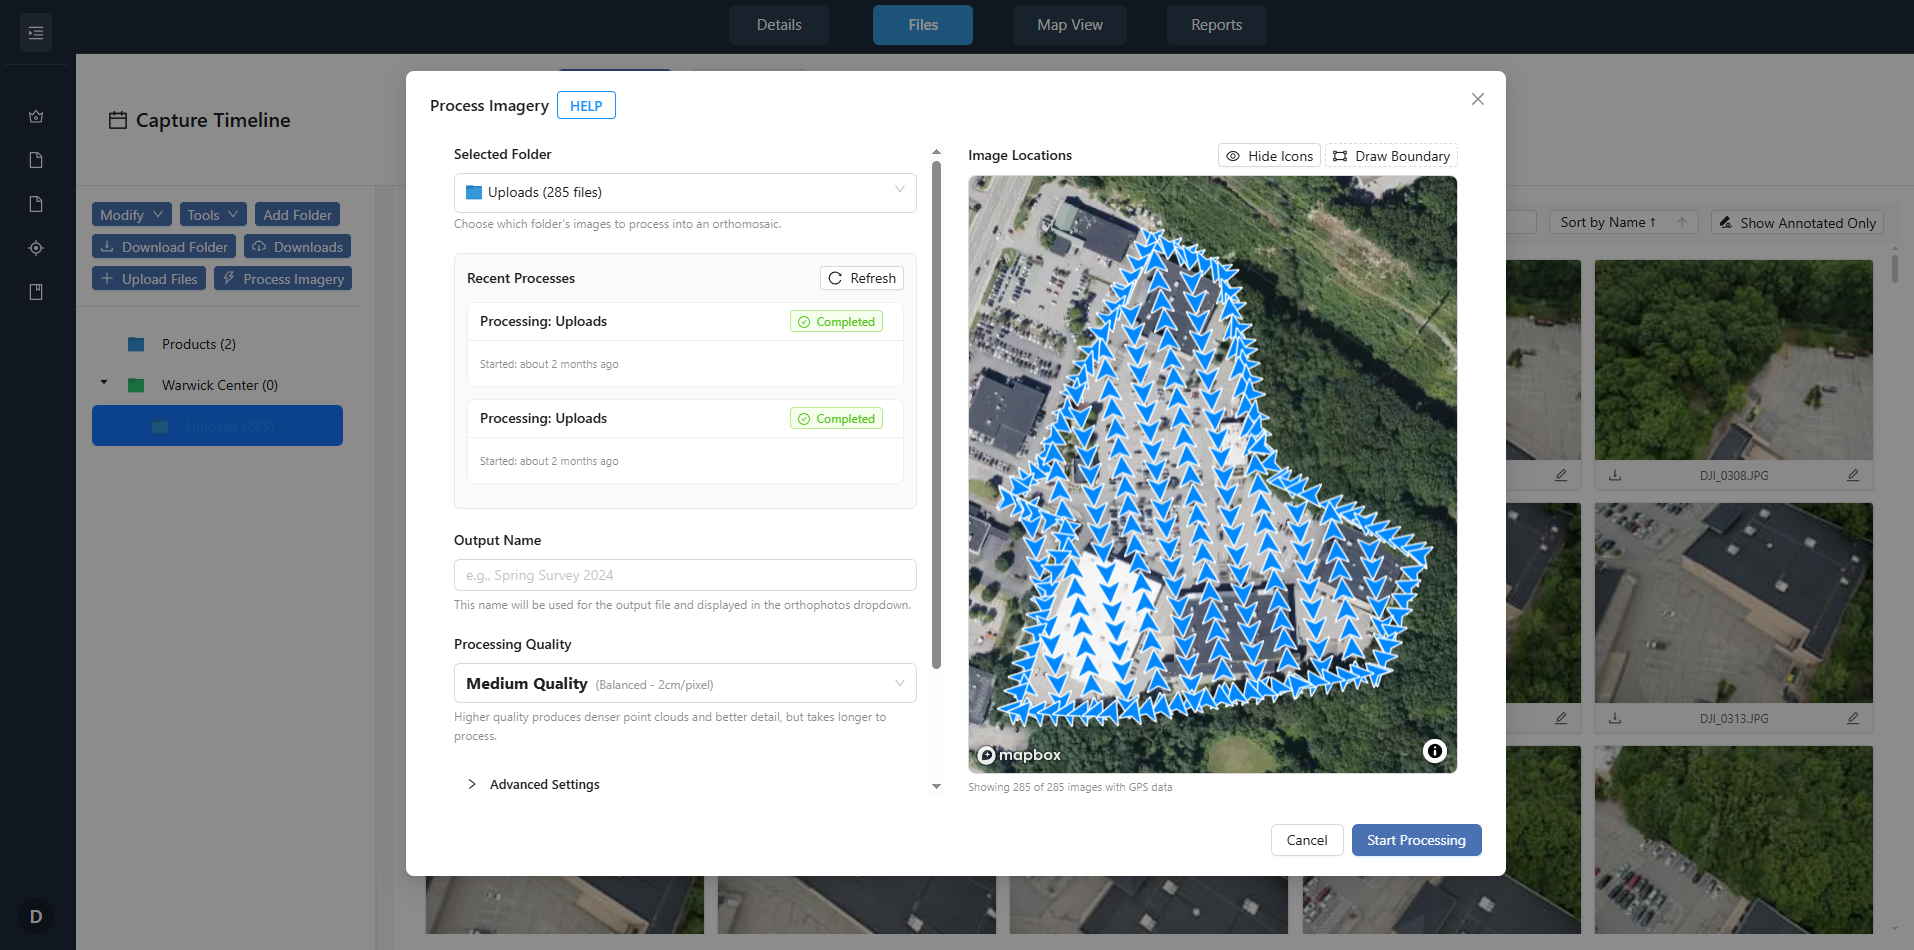Screen dimensions: 1914x950
Task: Switch to the Map View tab
Action: 1069,25
